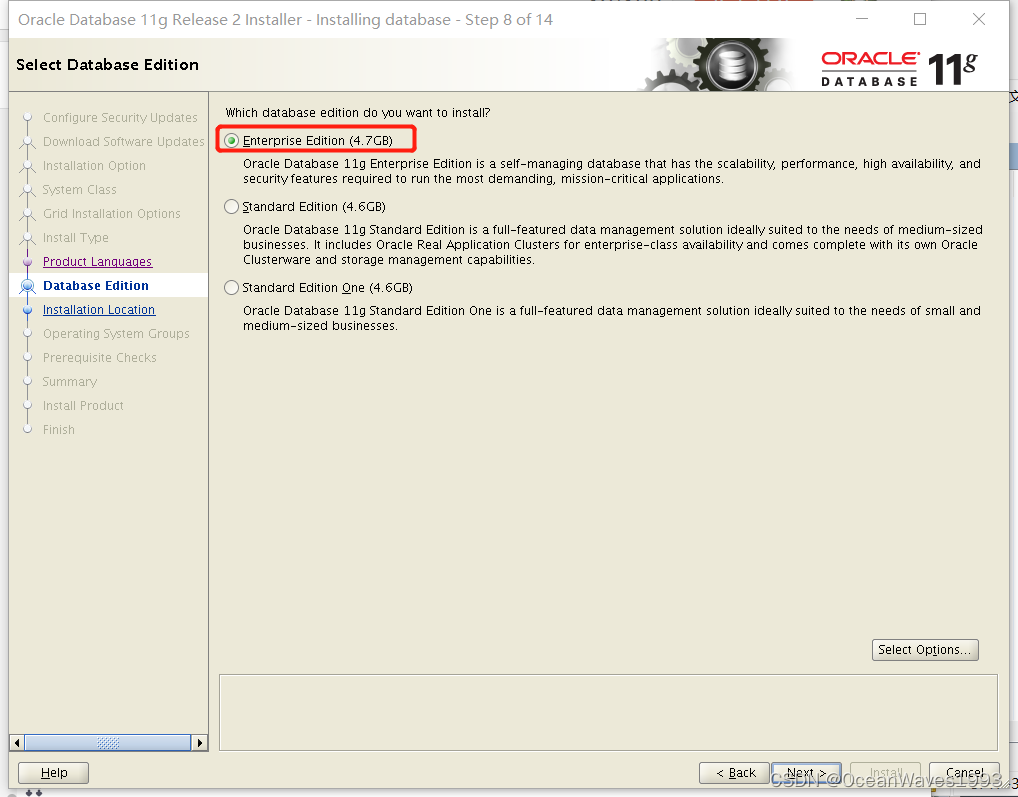Click the sidebar horizontal scrollbar thumb

click(108, 742)
